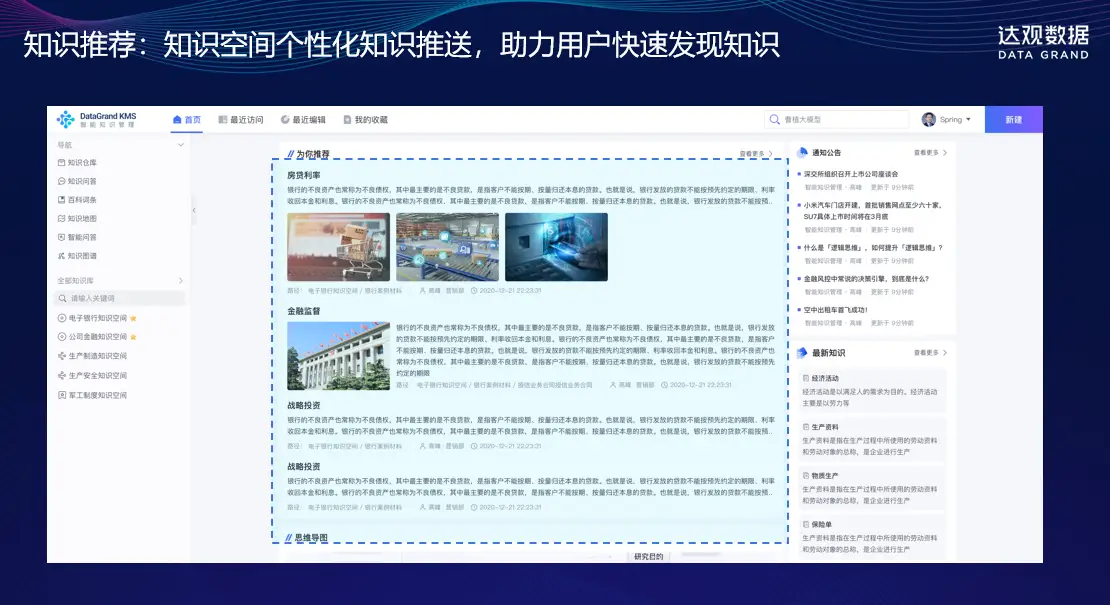1110x605 pixels.
Task: Collapse the left sidebar with arrow handle
Action: (x=193, y=210)
